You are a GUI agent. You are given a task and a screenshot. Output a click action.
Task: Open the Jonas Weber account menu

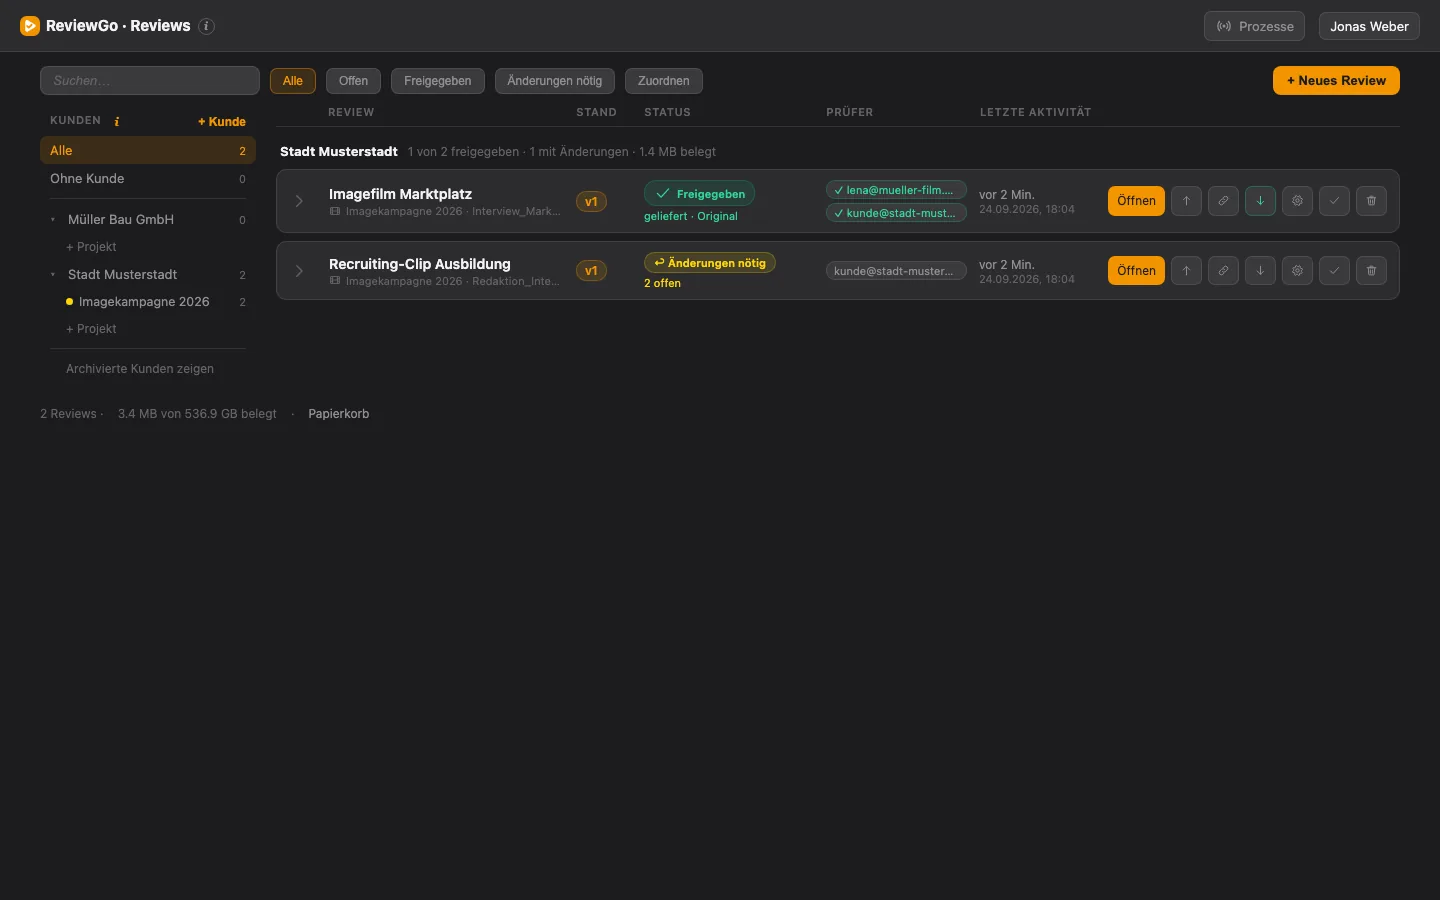click(x=1369, y=26)
